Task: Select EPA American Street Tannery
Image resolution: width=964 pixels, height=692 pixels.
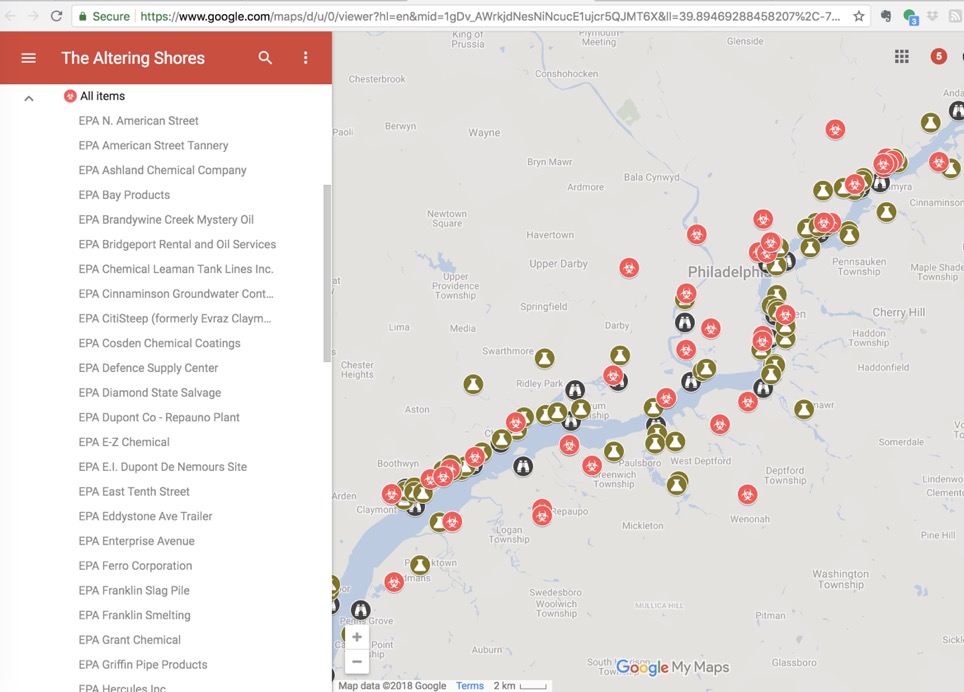Action: click(153, 145)
